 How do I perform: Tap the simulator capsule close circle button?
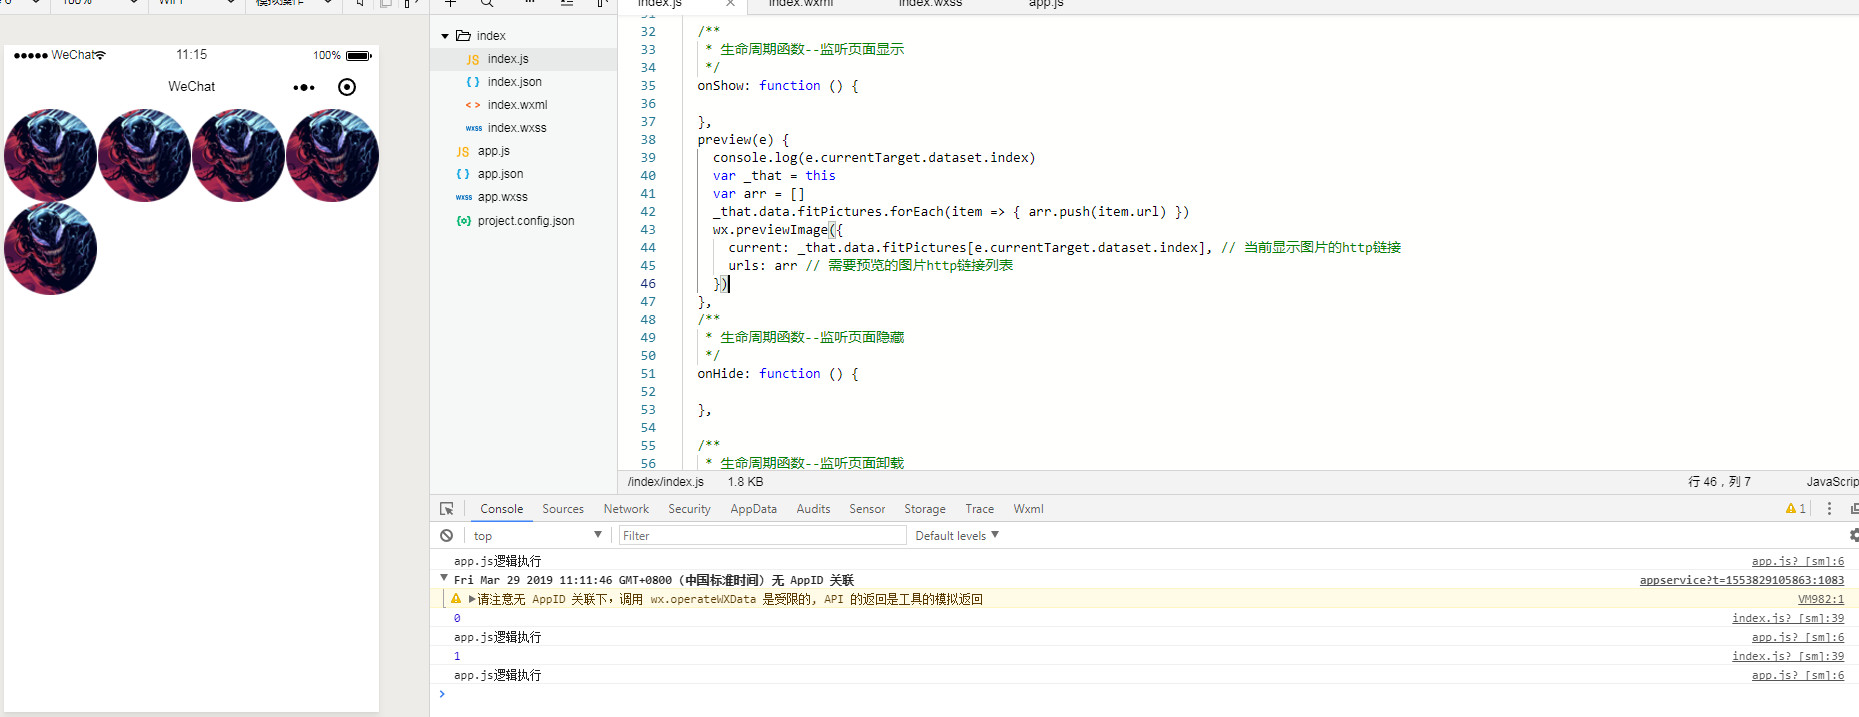pyautogui.click(x=347, y=87)
